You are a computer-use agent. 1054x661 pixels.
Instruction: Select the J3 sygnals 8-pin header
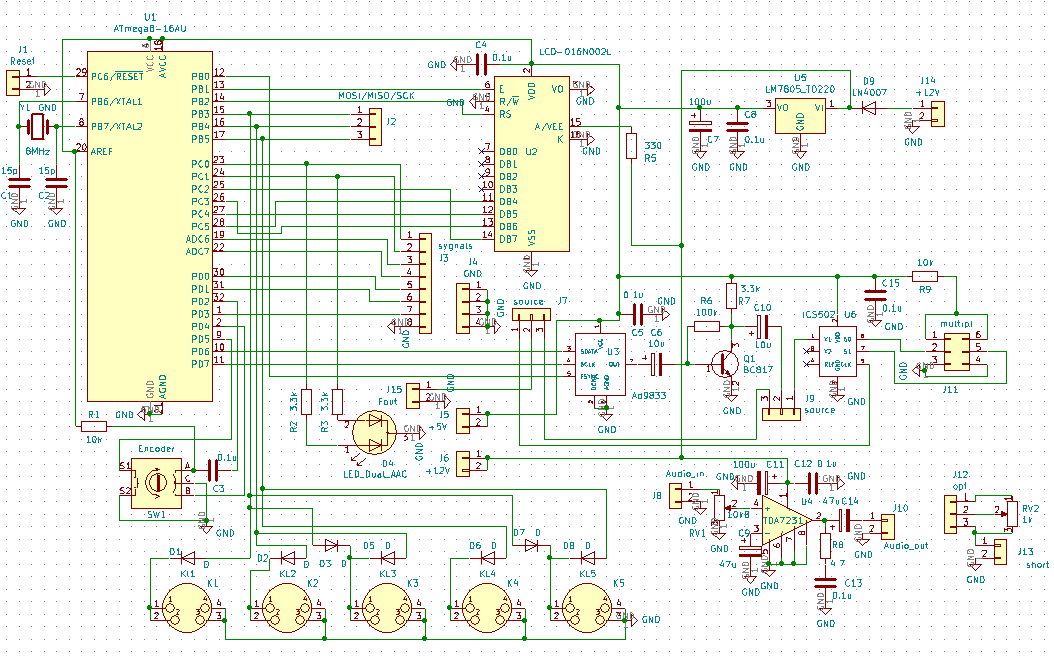[425, 284]
